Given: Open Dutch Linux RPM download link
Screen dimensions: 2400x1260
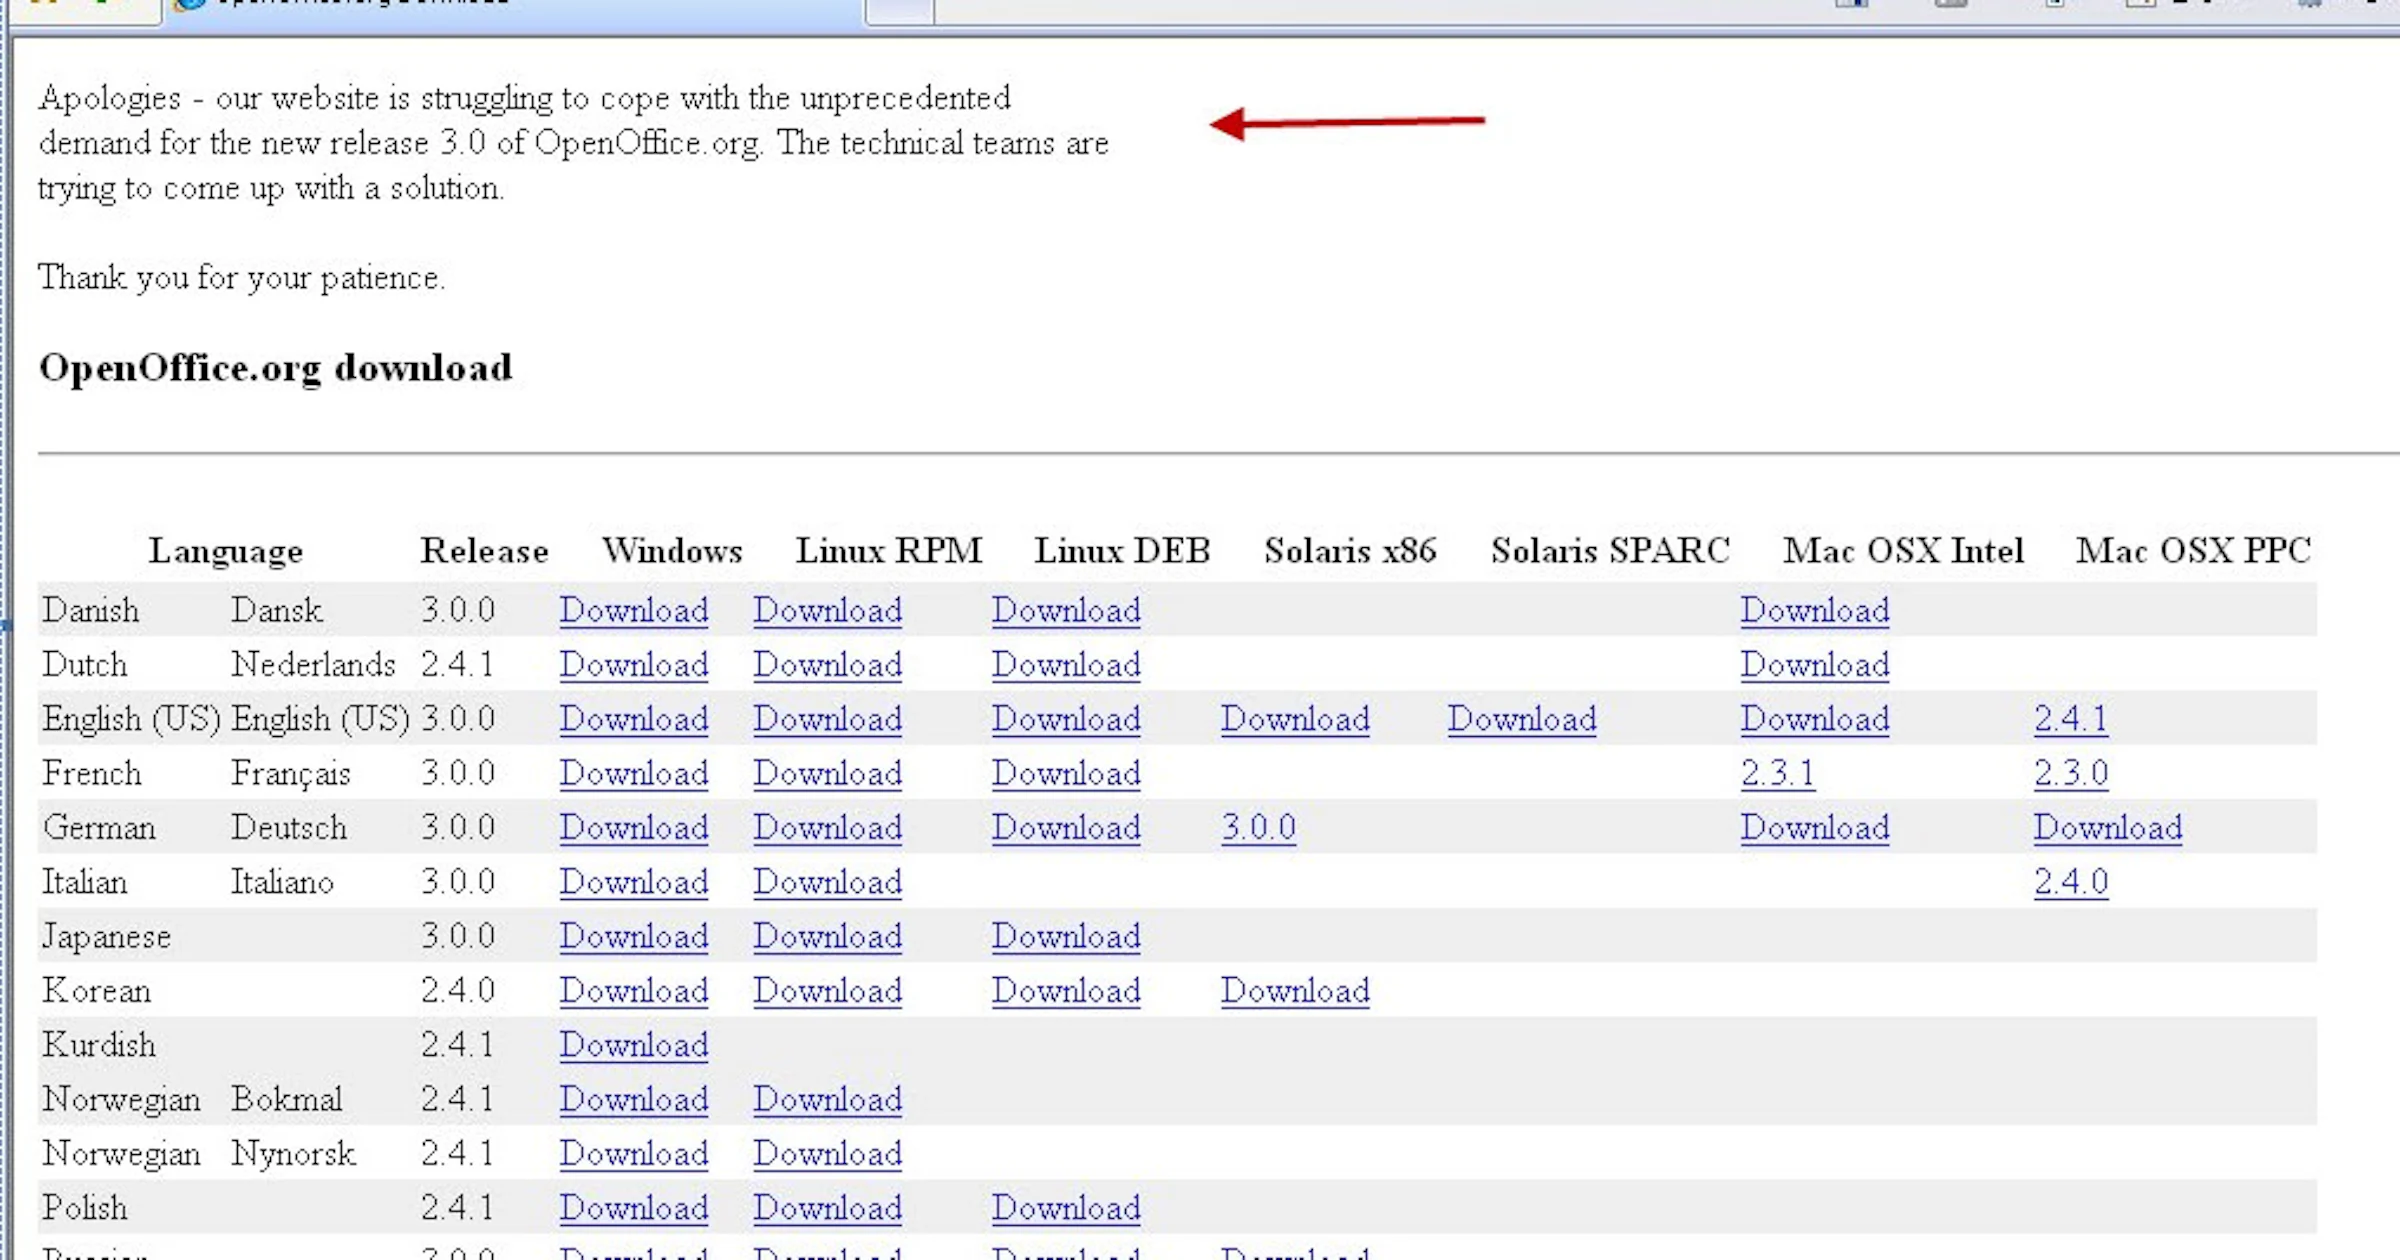Looking at the screenshot, I should 828,664.
